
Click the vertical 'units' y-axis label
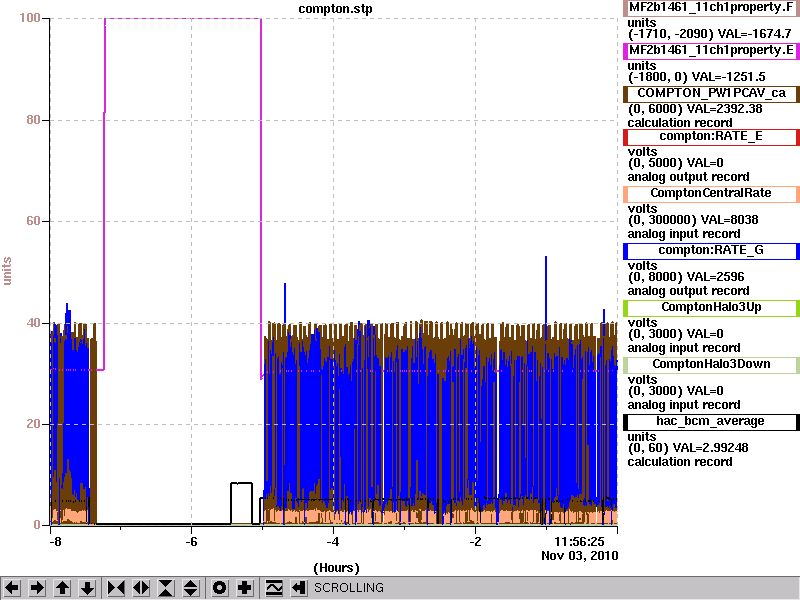[x=7, y=271]
